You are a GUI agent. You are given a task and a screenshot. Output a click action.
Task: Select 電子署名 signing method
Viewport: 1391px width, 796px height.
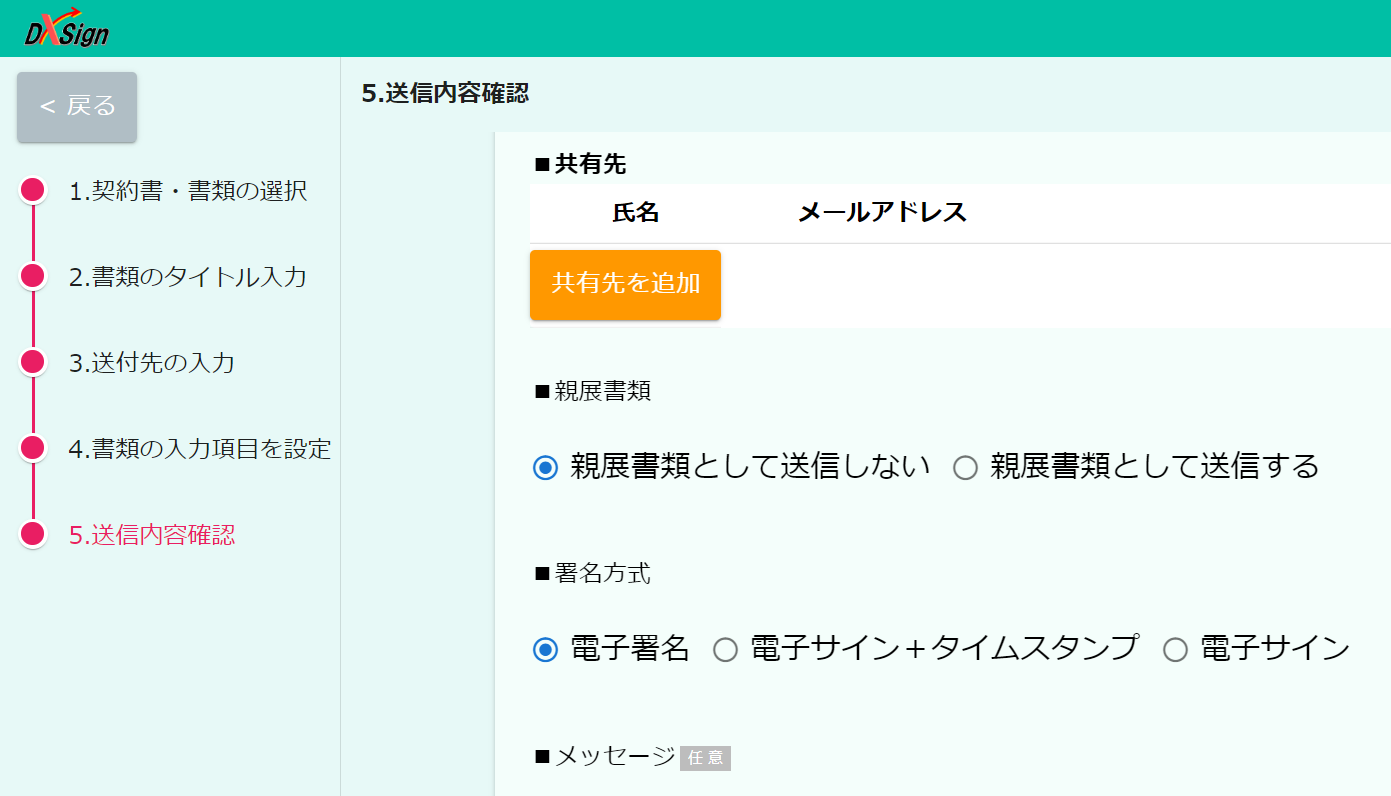(546, 648)
